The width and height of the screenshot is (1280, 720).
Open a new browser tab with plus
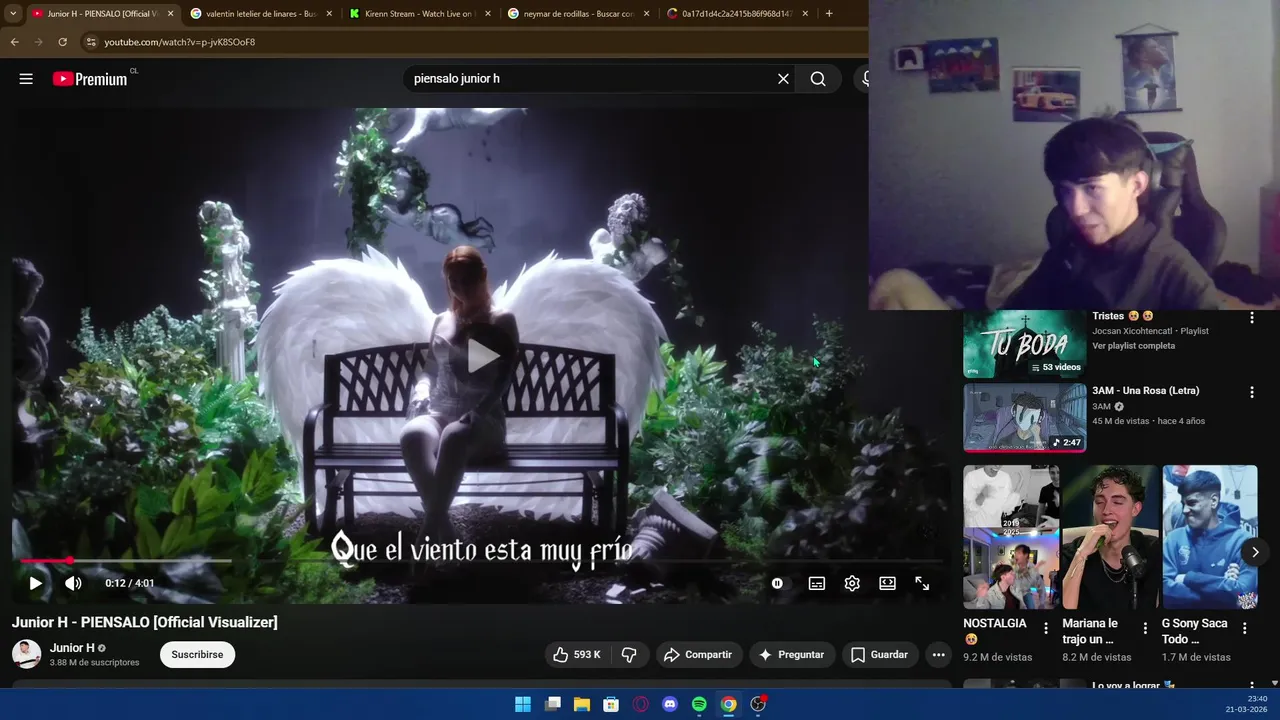click(829, 14)
